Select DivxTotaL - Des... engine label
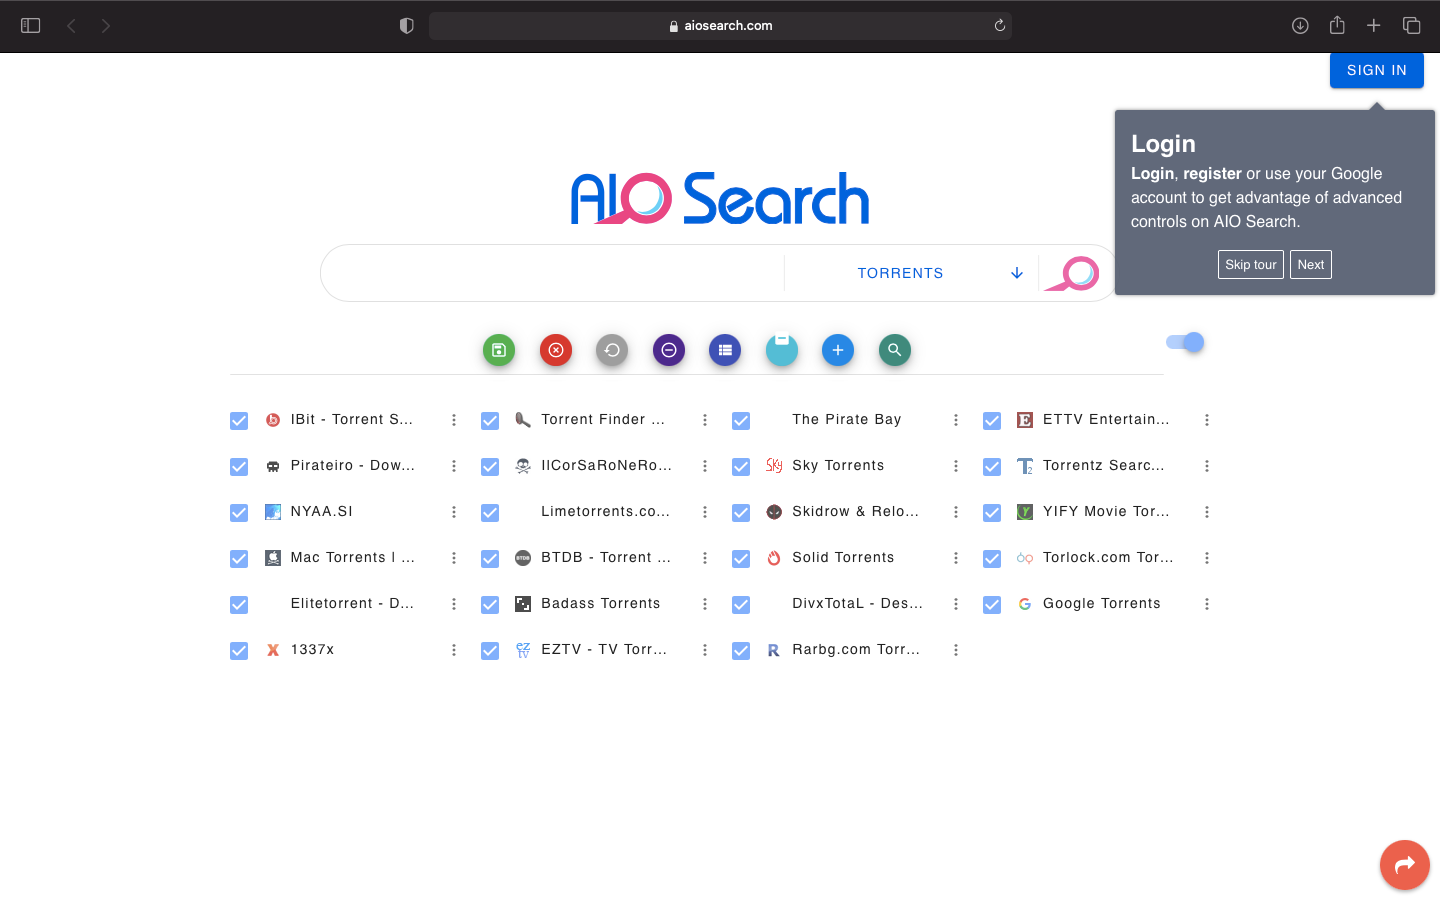The width and height of the screenshot is (1440, 900). (858, 604)
